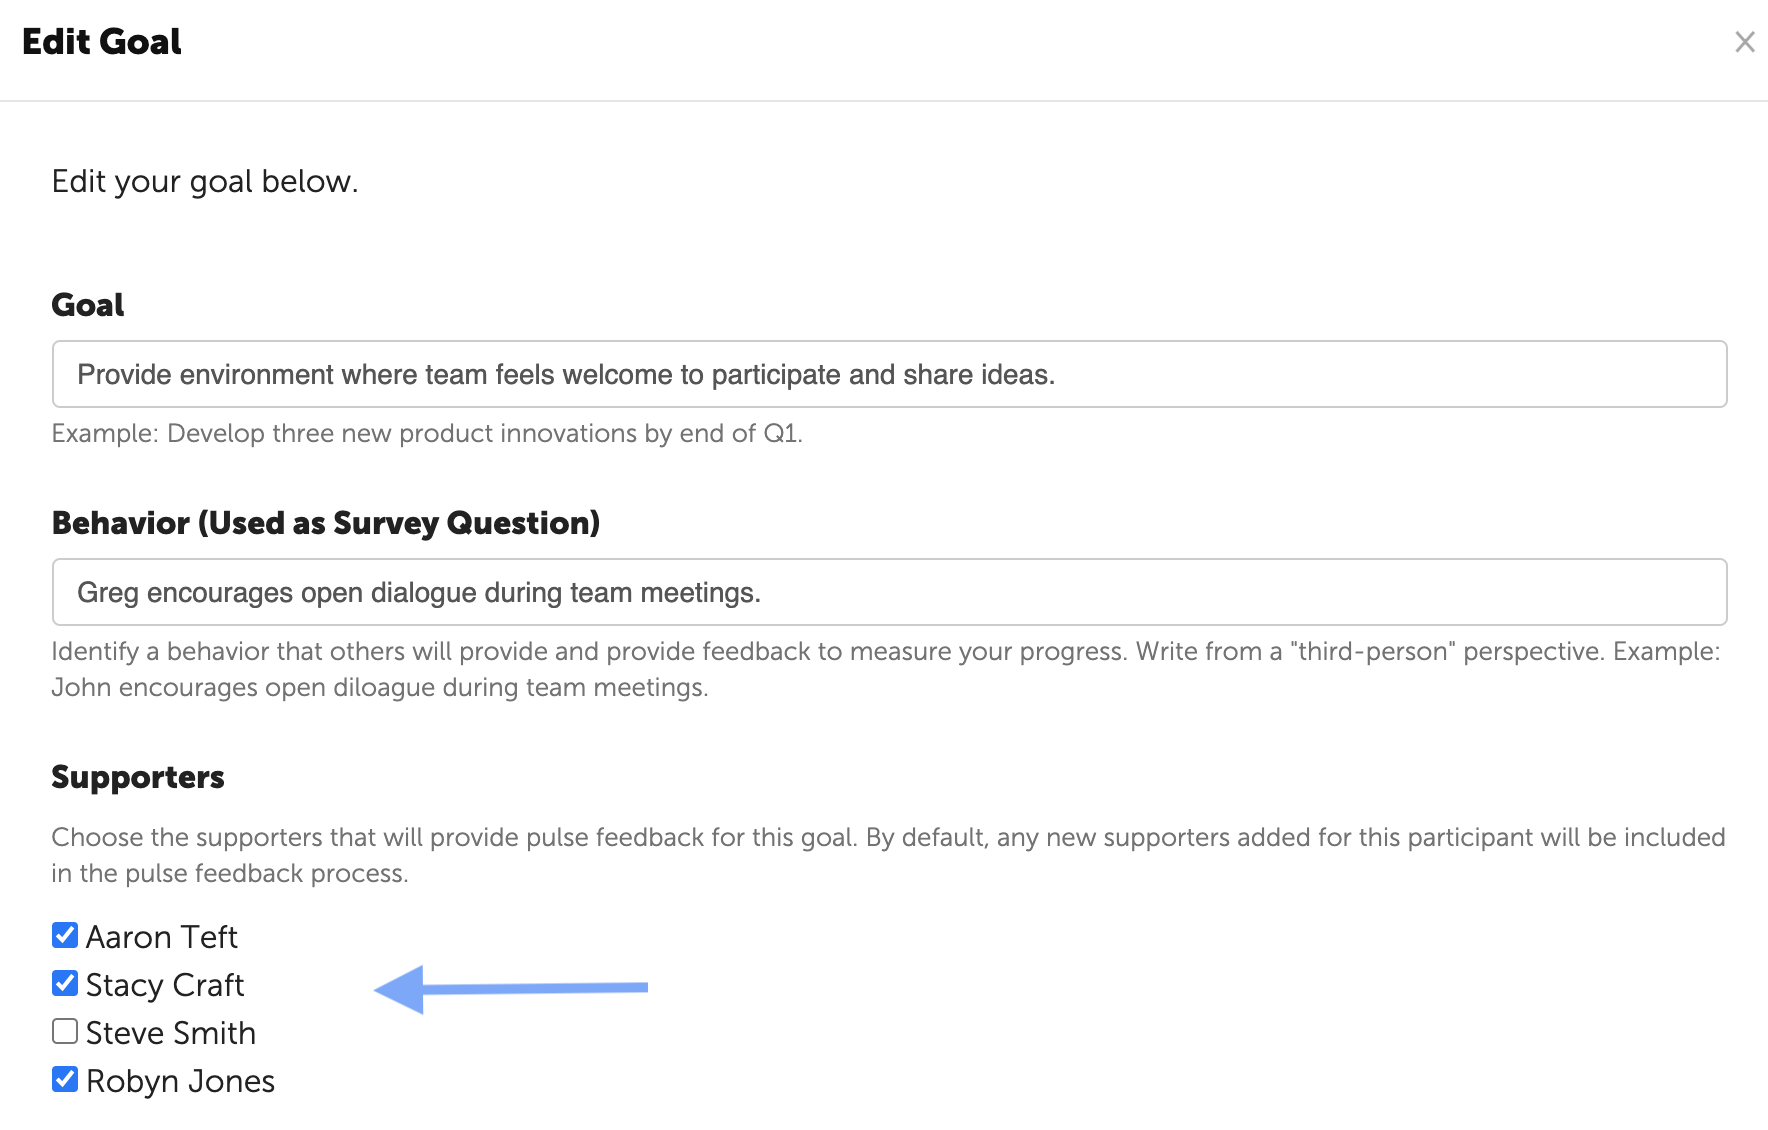Image resolution: width=1768 pixels, height=1130 pixels.
Task: Click the Supporters section heading
Action: [x=138, y=777]
